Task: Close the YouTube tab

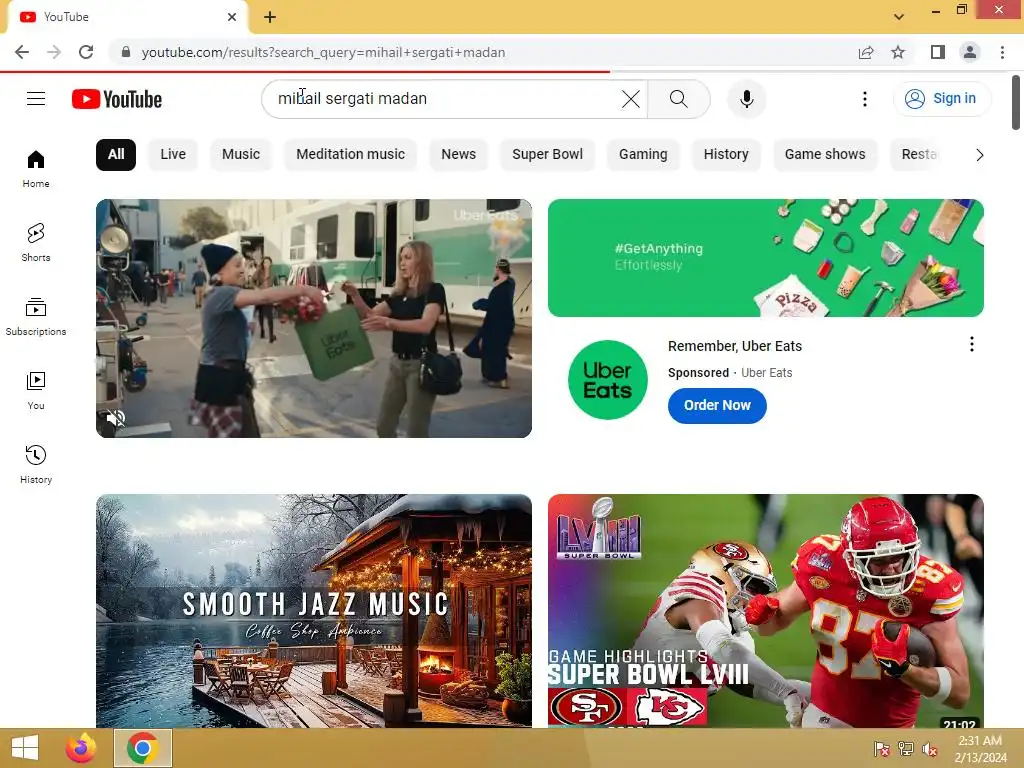Action: (232, 17)
